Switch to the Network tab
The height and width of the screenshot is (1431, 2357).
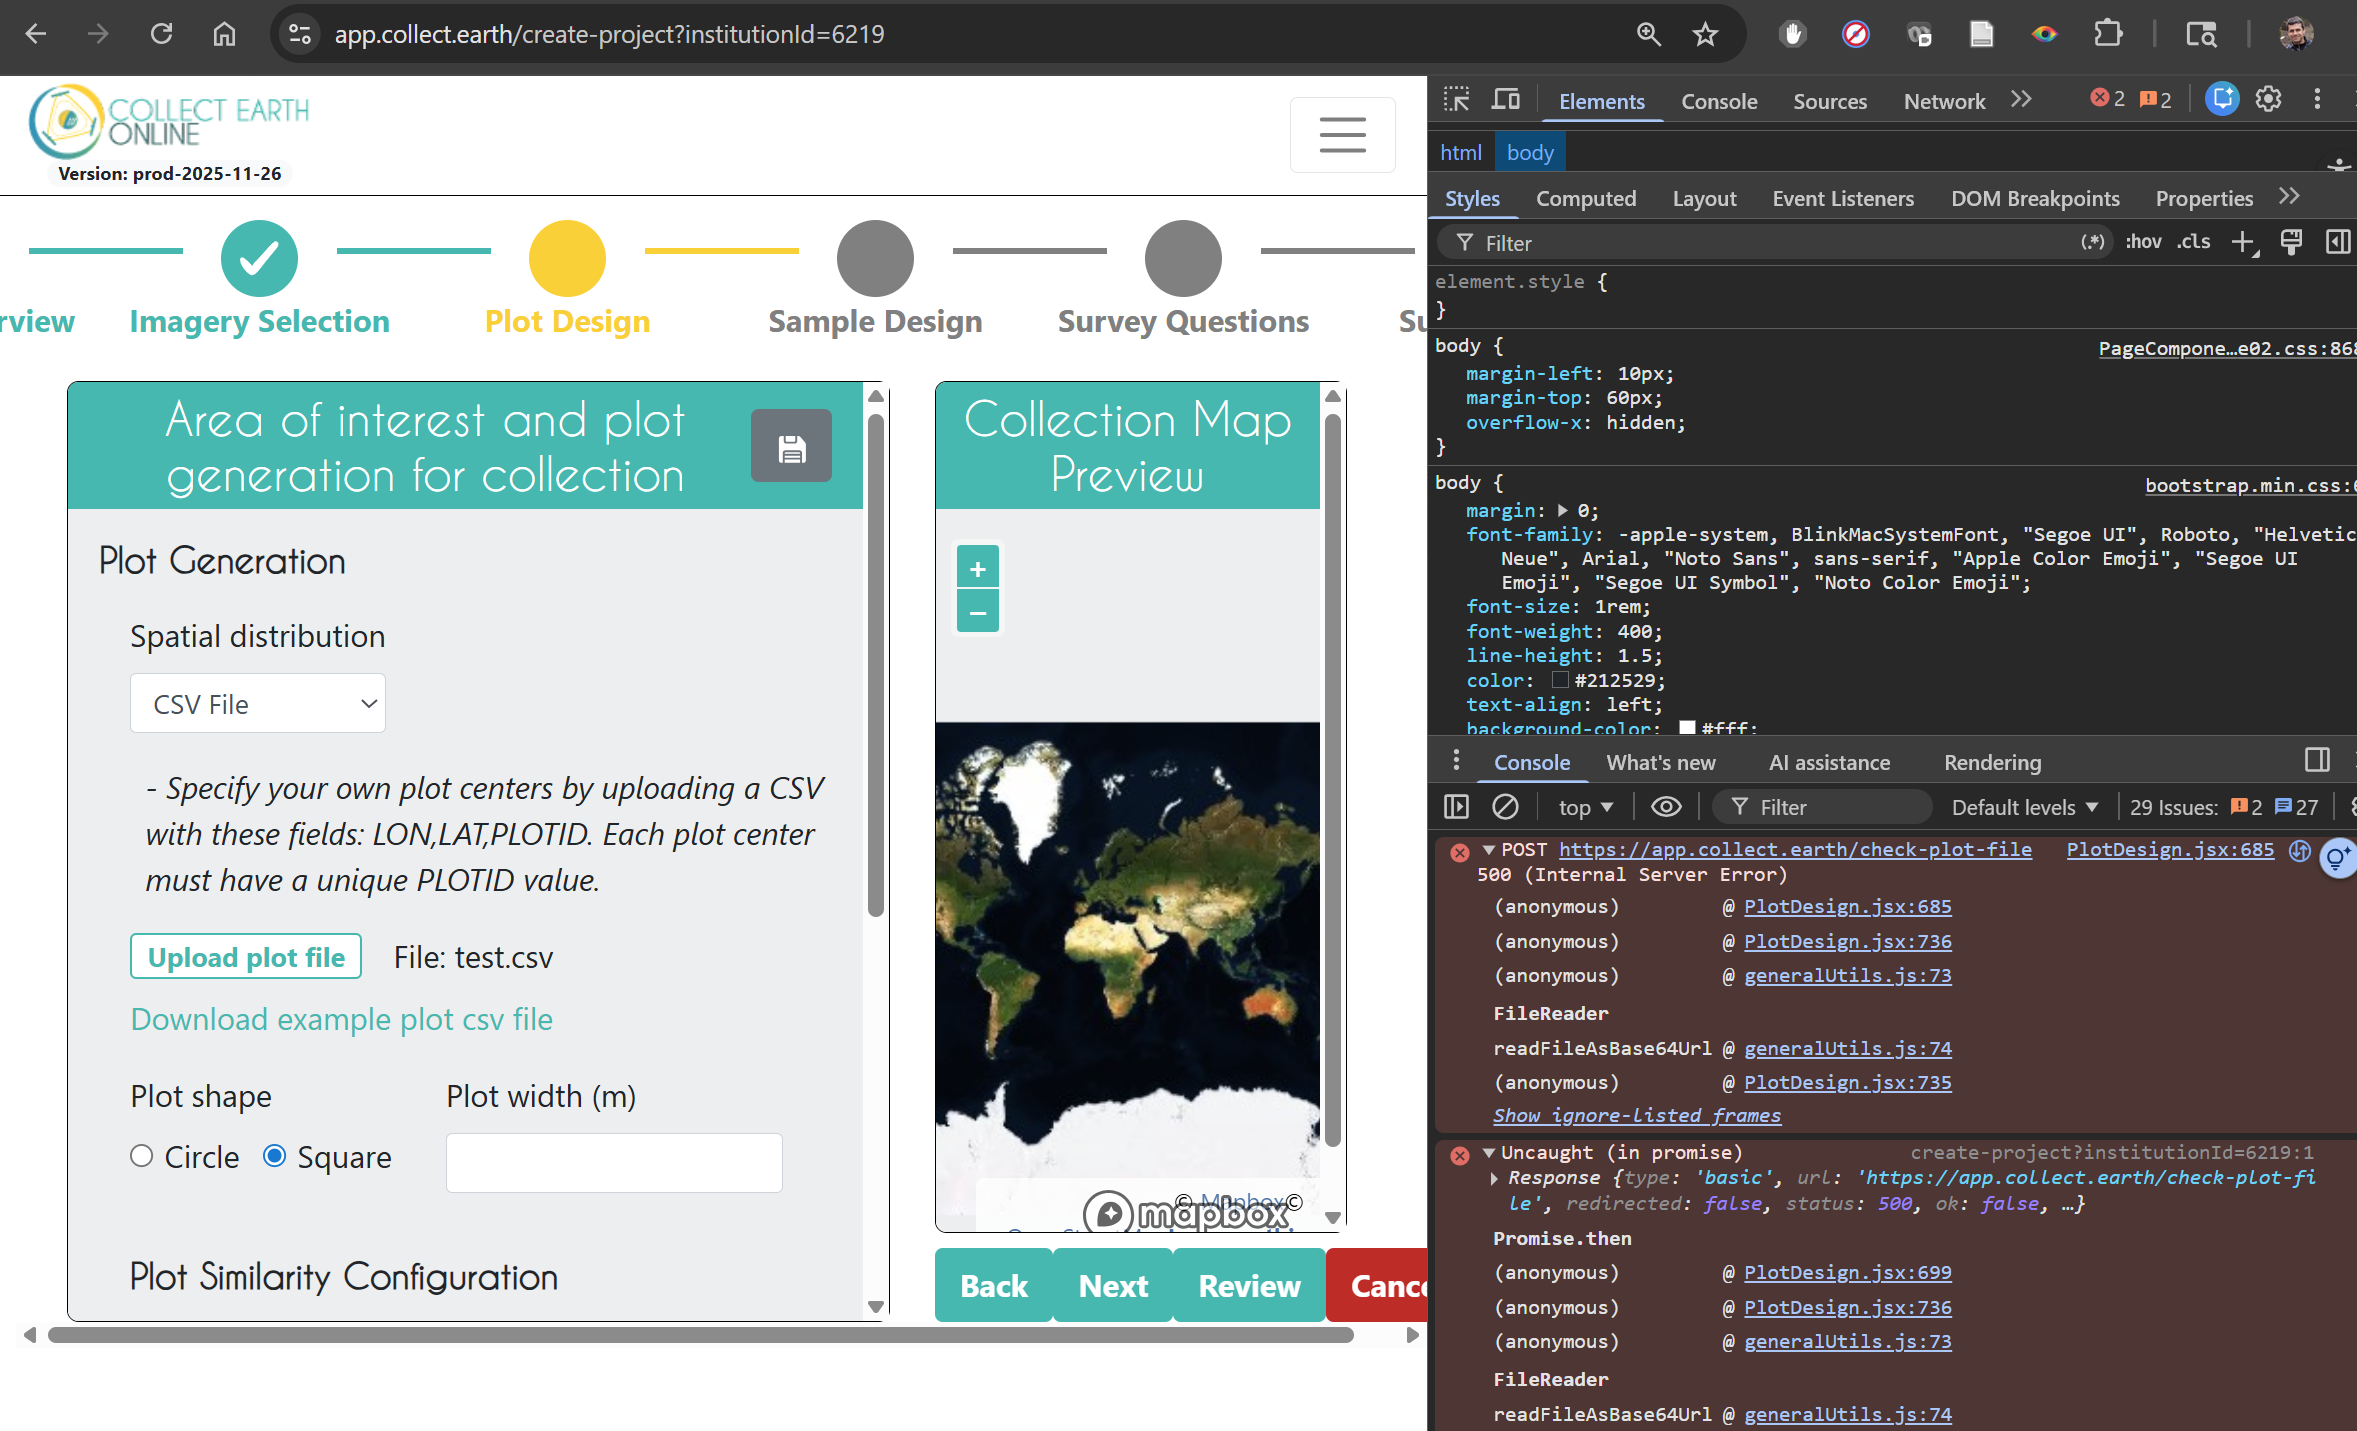(1943, 101)
